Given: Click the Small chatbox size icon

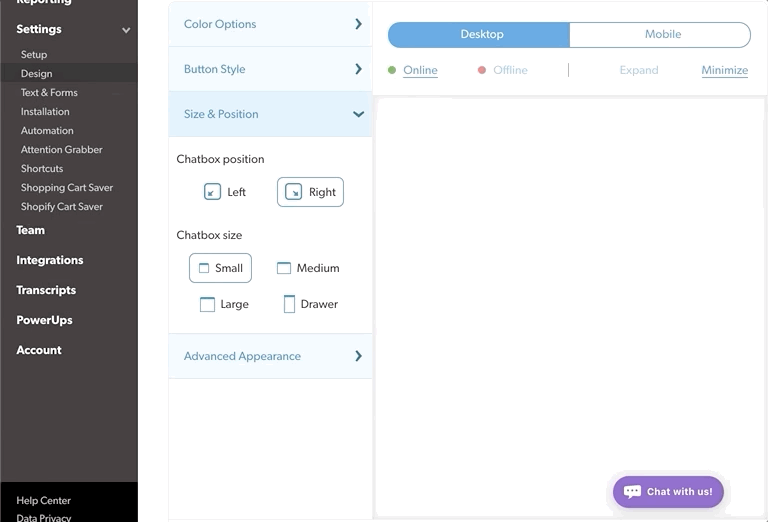Looking at the screenshot, I should pyautogui.click(x=204, y=268).
